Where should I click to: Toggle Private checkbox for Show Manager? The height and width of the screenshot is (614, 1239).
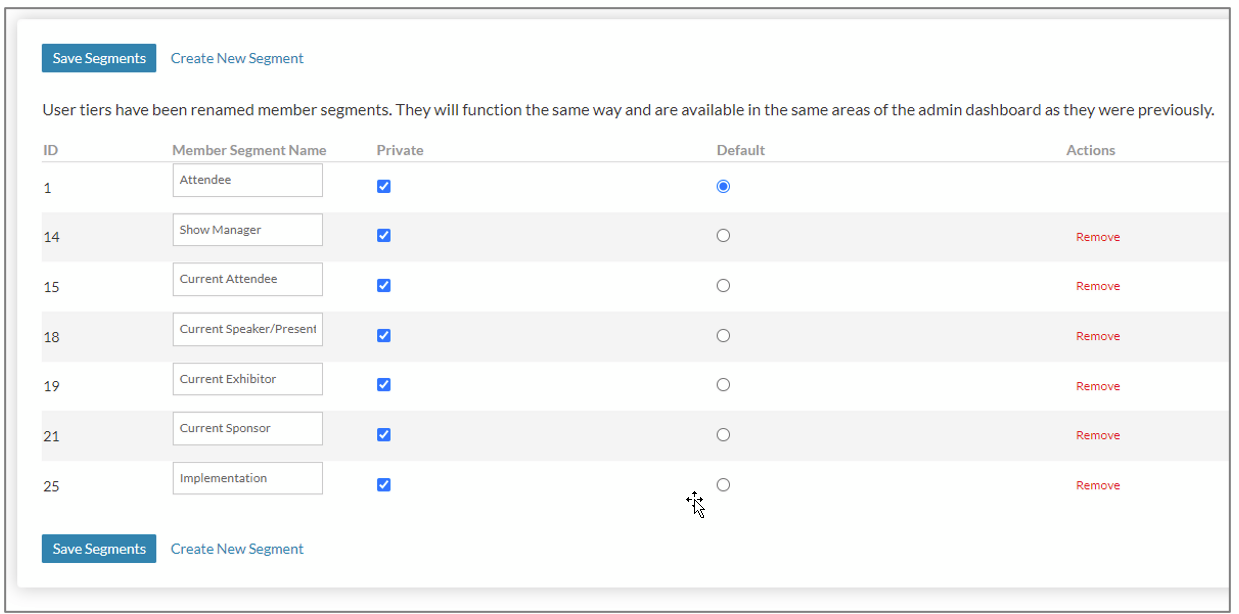coord(384,236)
